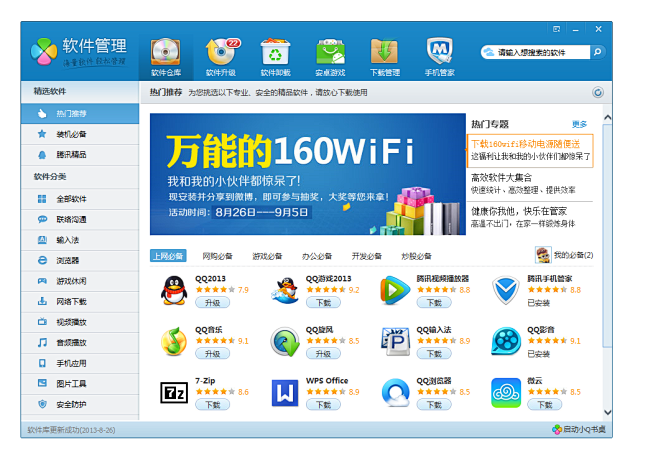The image size is (658, 470).
Task: Click the WPS Office W icon
Action: pos(285,393)
